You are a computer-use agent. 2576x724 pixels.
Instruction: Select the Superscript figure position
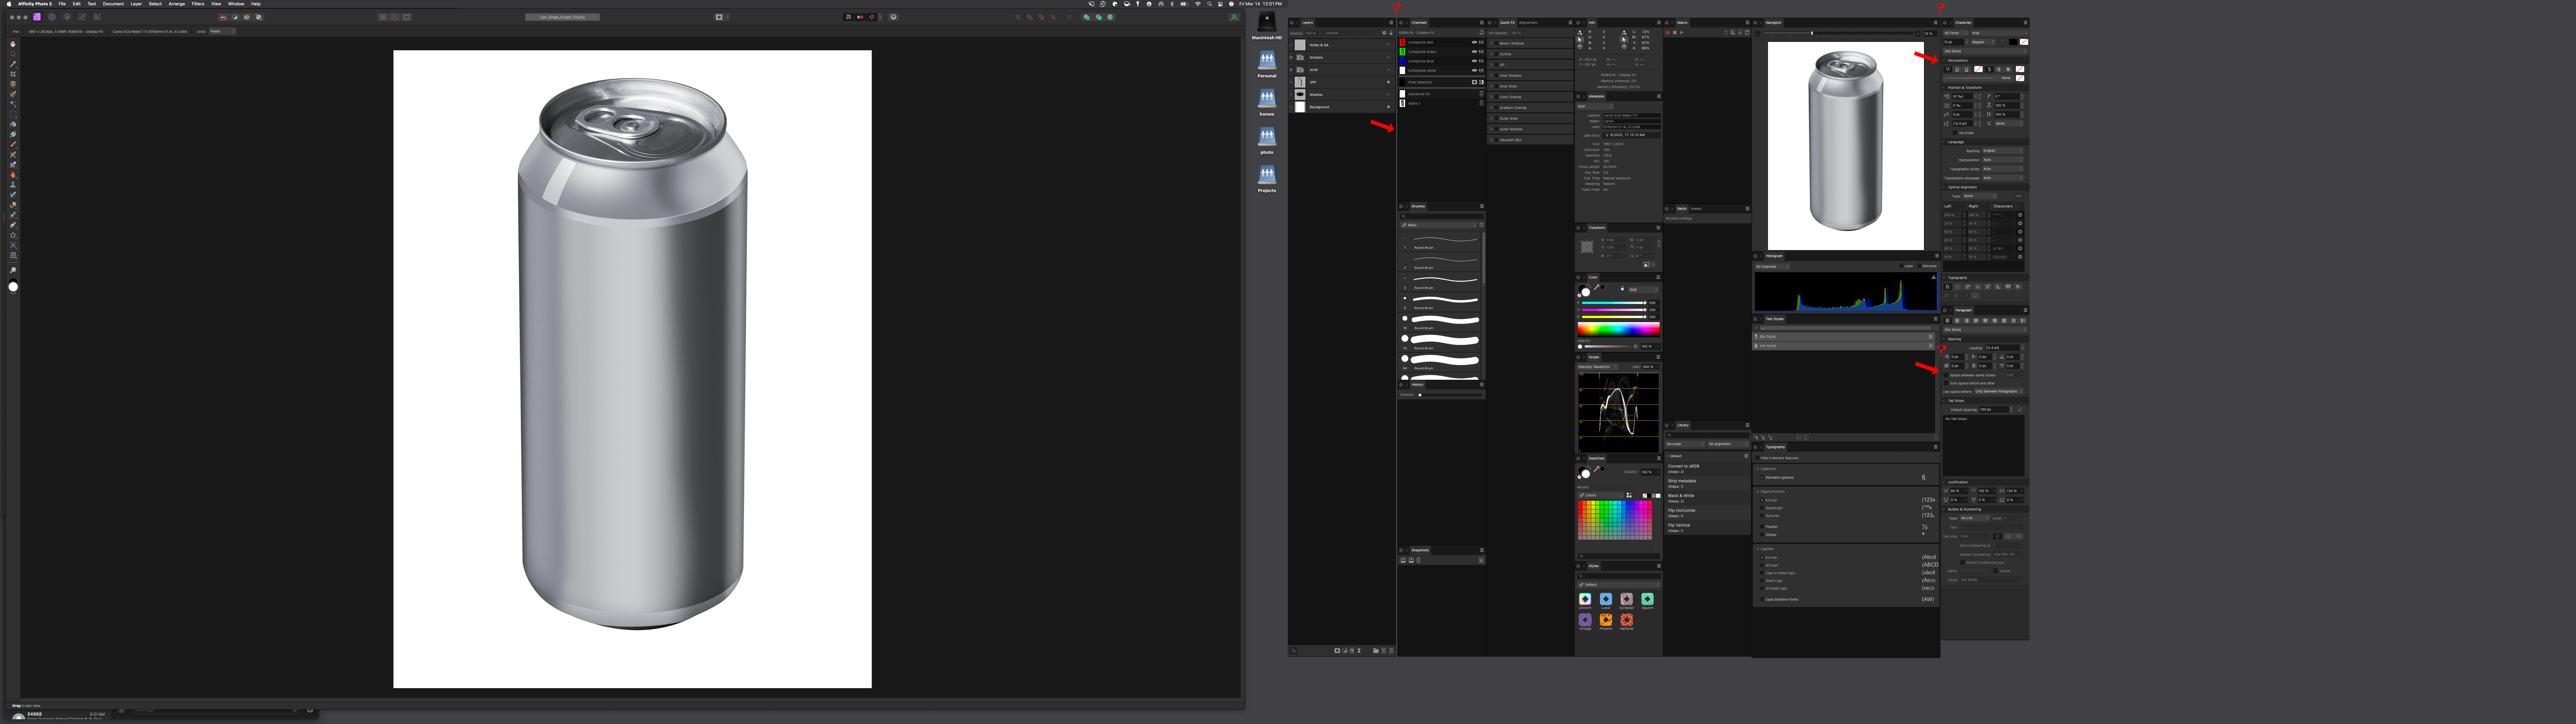1762,508
